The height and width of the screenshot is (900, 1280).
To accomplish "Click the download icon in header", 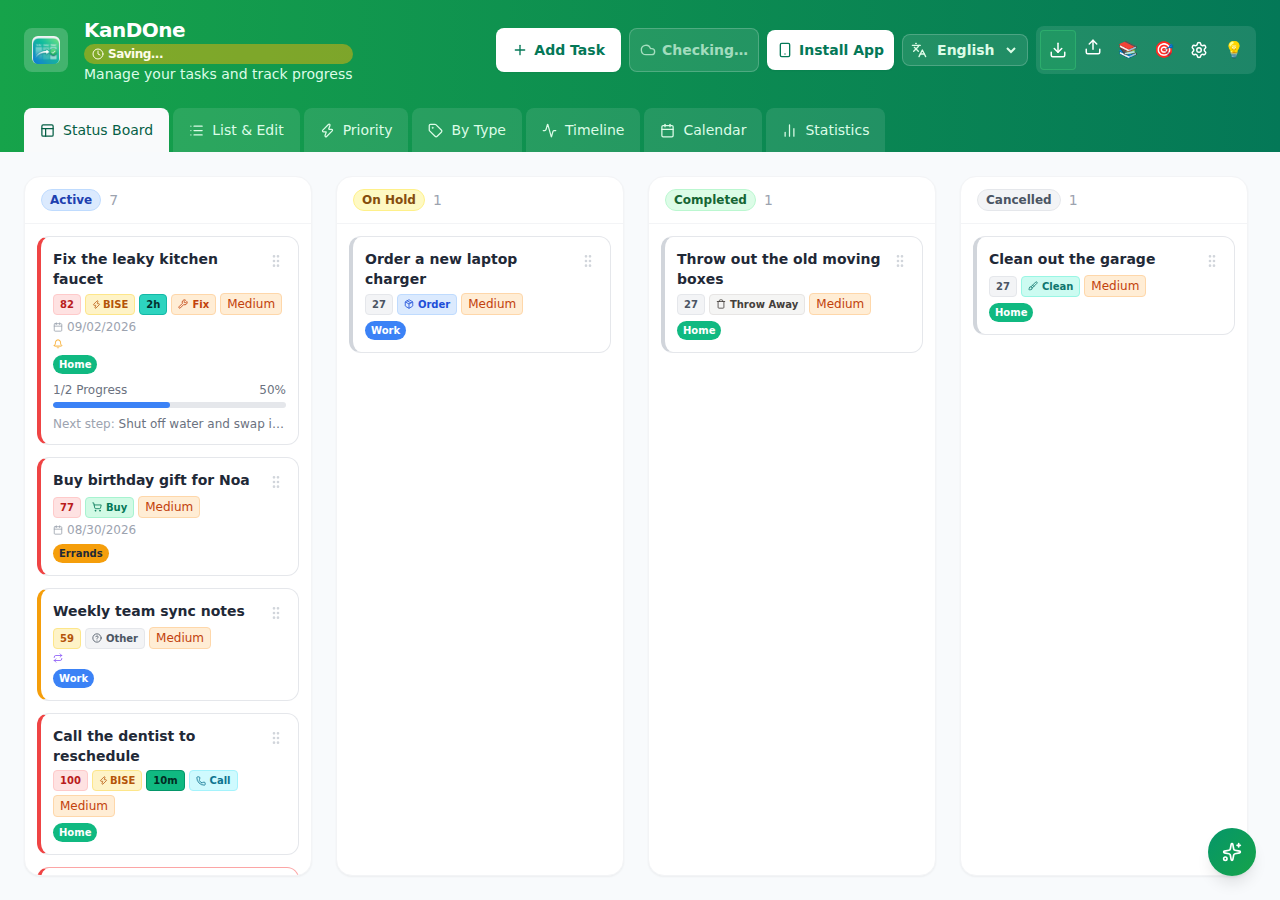I will pyautogui.click(x=1058, y=50).
